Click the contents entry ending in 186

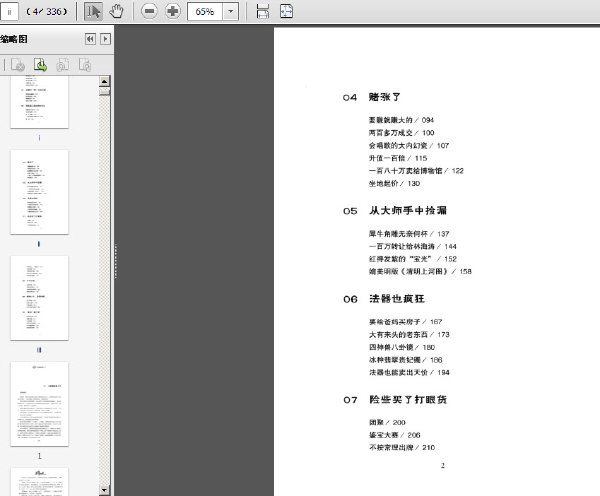tap(405, 360)
